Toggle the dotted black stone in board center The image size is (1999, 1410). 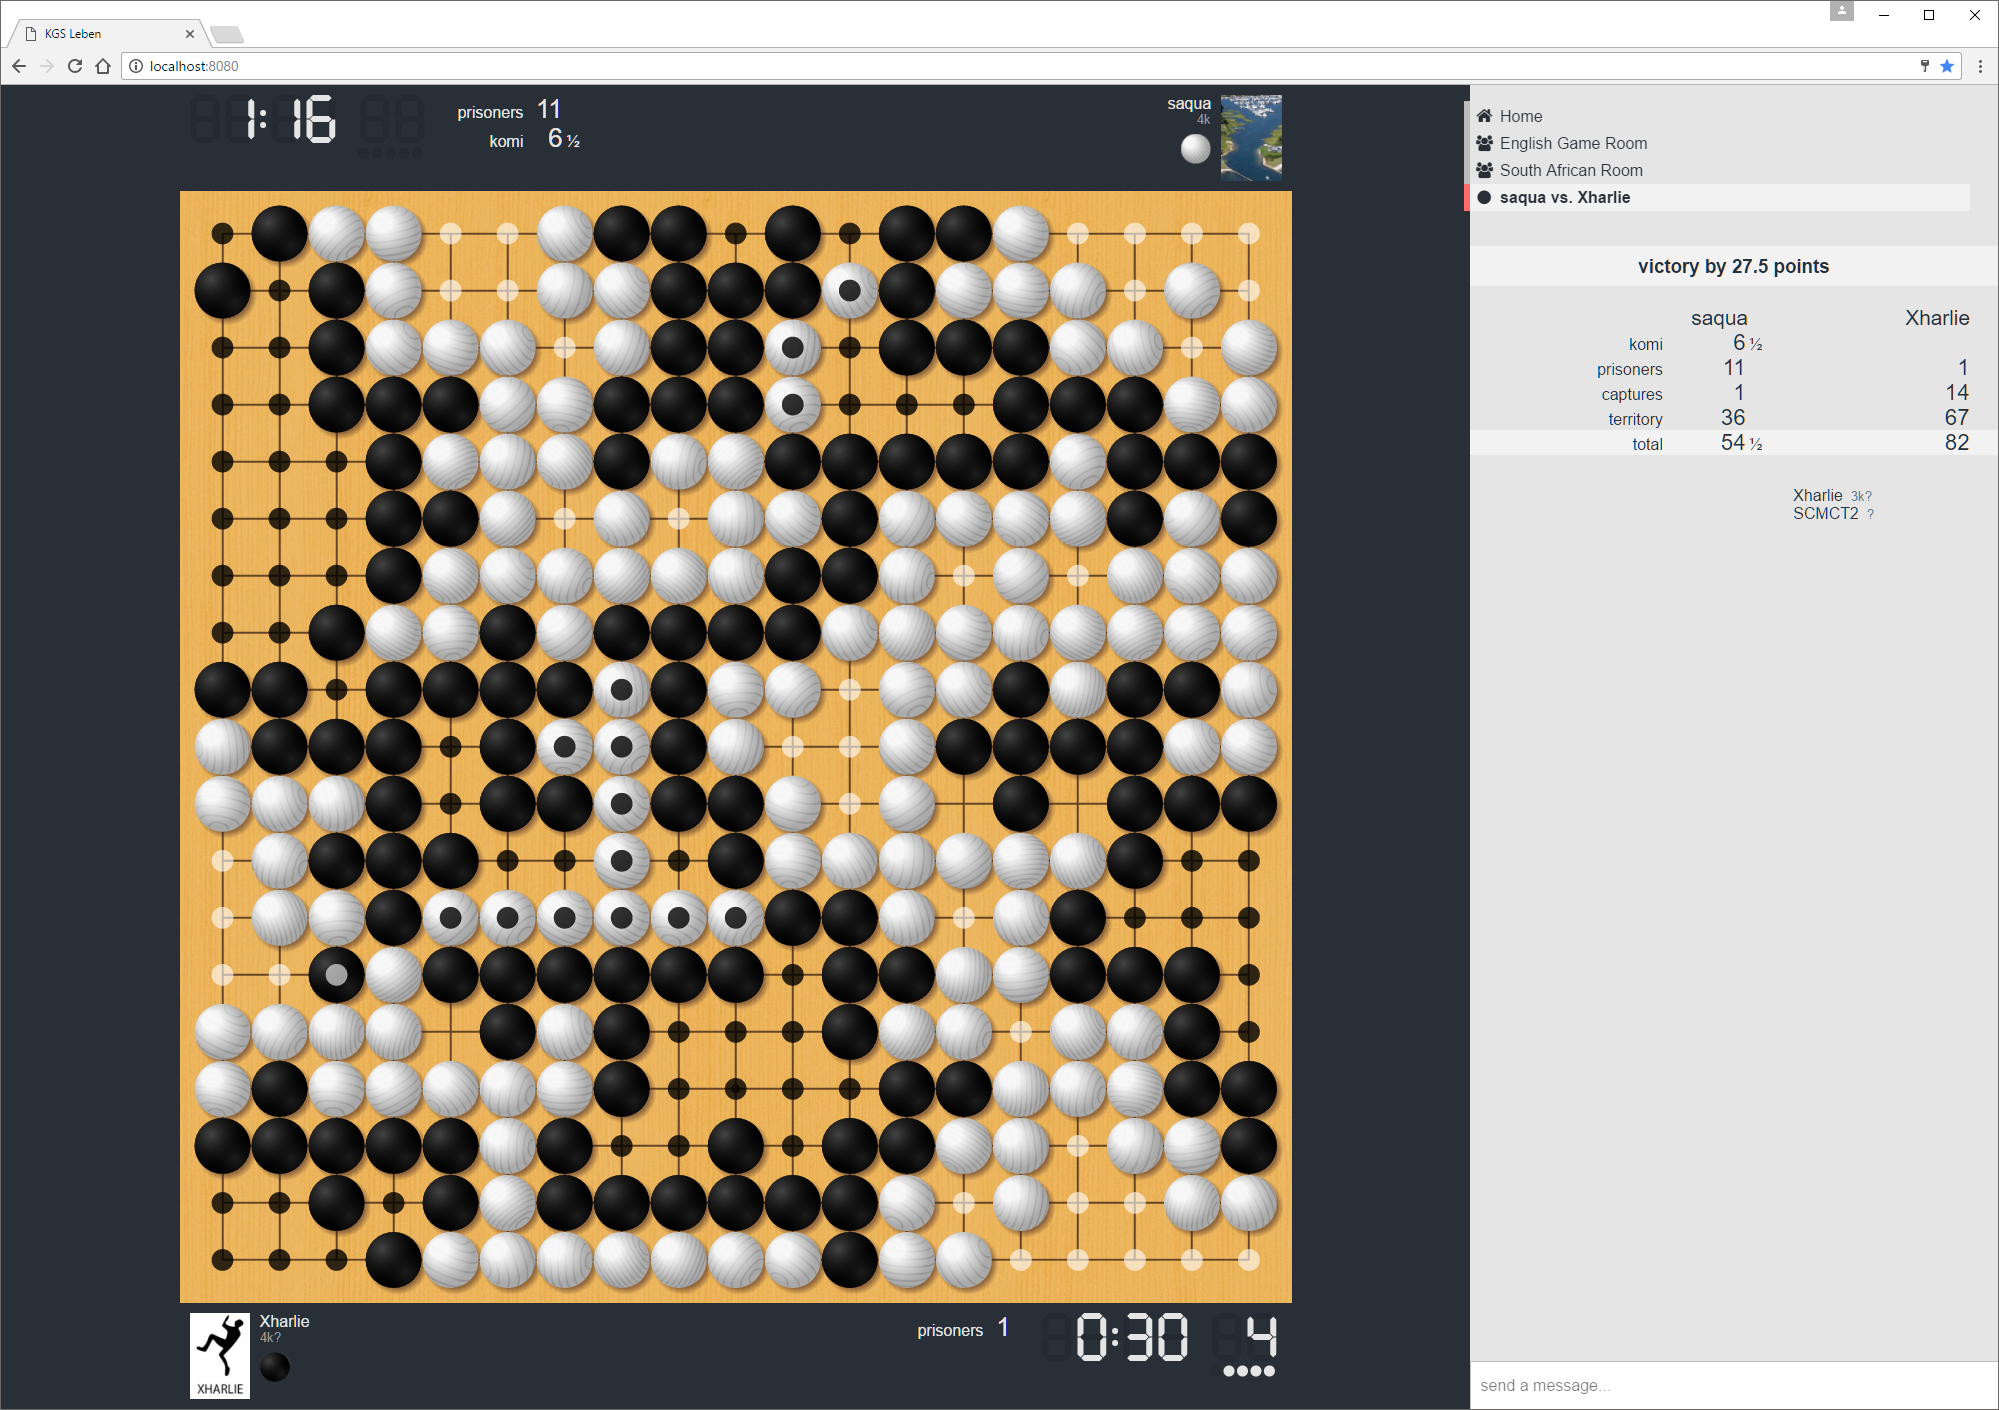click(623, 802)
